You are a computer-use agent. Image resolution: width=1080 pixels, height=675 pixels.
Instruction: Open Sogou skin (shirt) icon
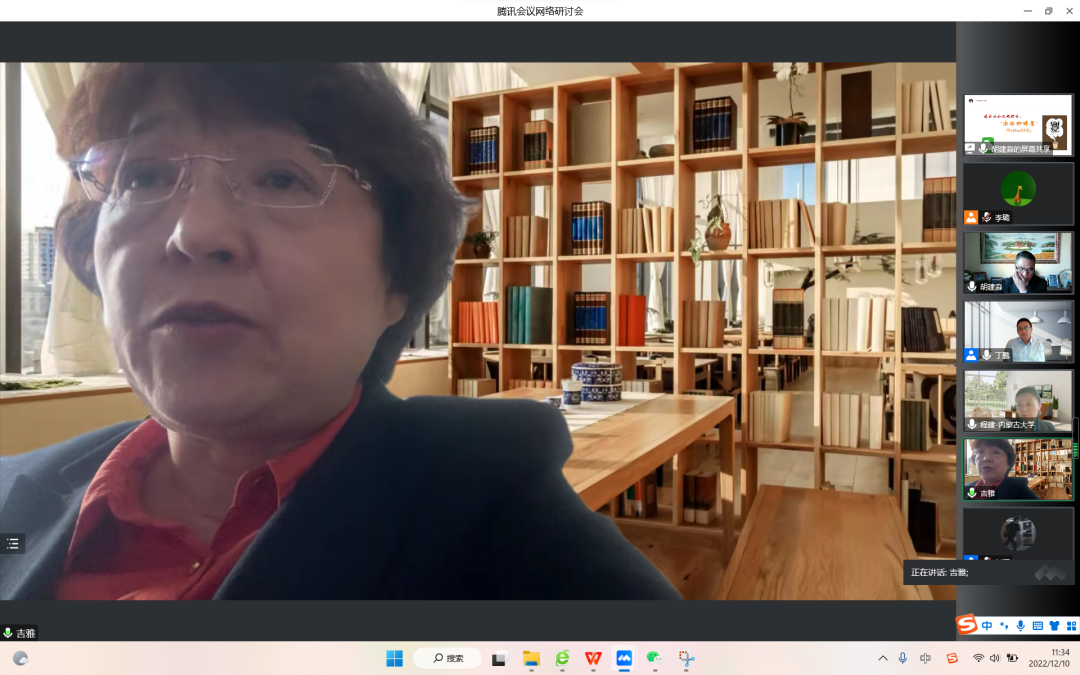pyautogui.click(x=1054, y=626)
